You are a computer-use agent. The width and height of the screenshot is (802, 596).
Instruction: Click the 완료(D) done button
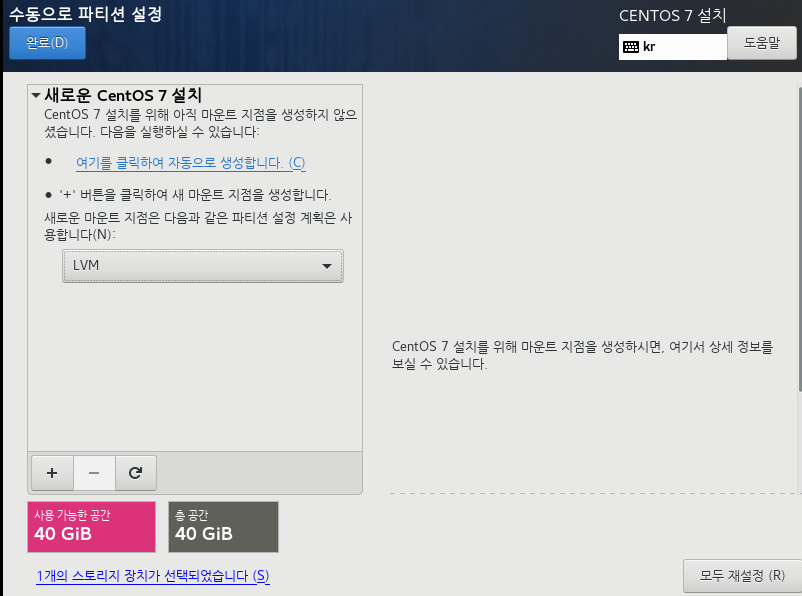pyautogui.click(x=47, y=42)
